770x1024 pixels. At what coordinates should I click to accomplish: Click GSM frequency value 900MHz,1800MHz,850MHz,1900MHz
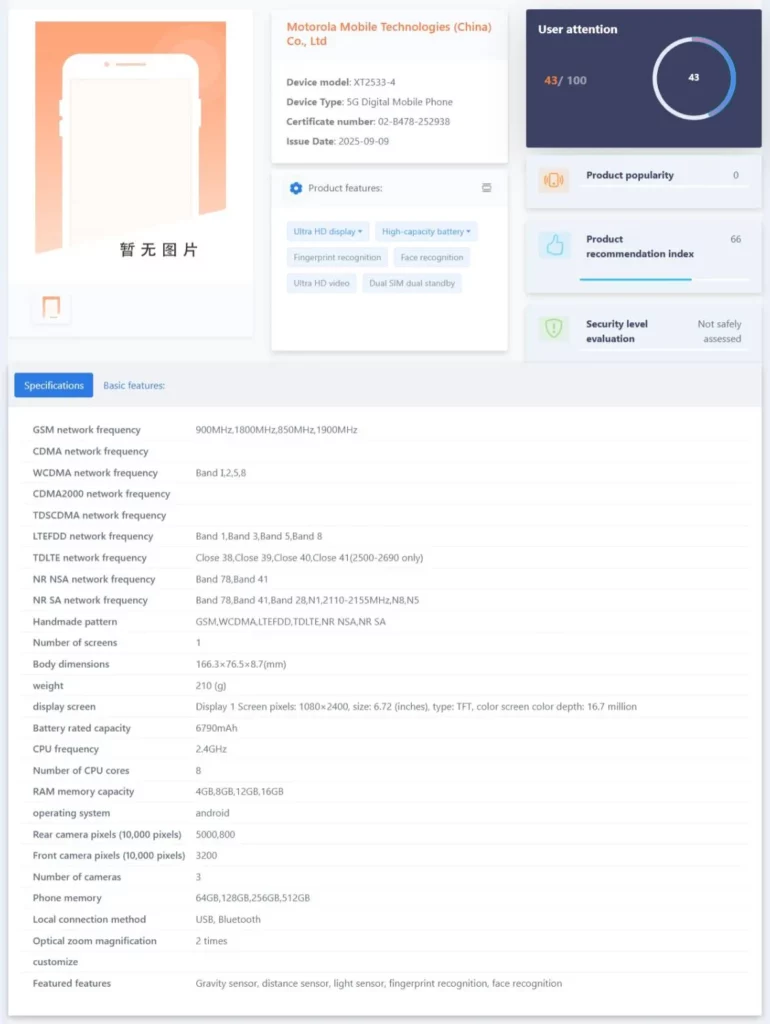[276, 430]
